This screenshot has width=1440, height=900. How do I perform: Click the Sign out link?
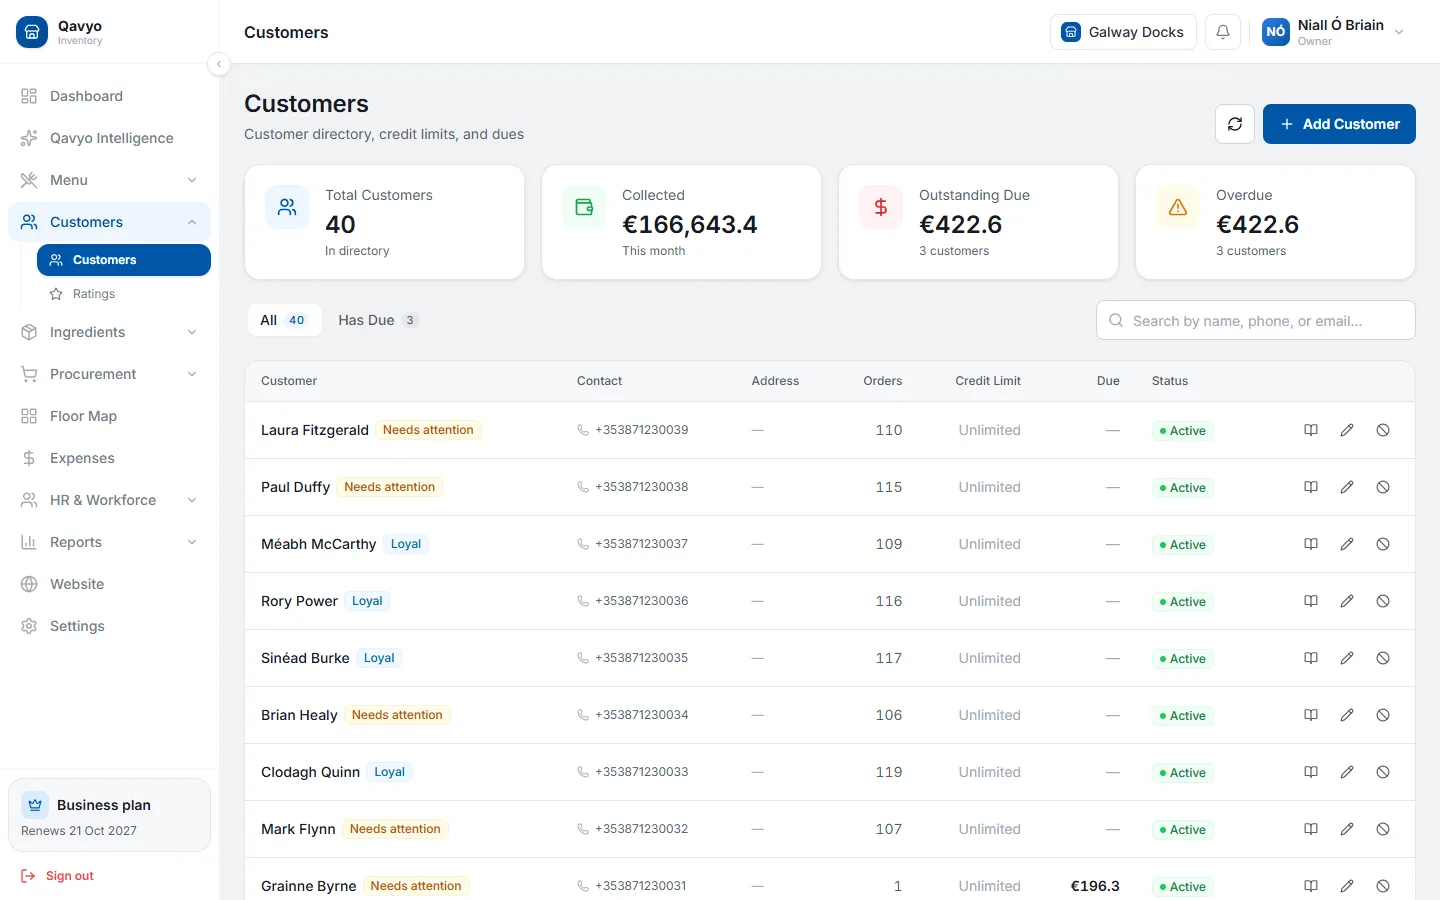click(57, 876)
